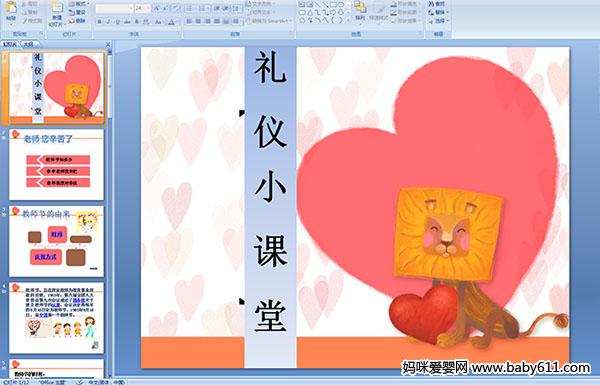
Task: Select the Format Painter brush icon
Action: pos(24,21)
